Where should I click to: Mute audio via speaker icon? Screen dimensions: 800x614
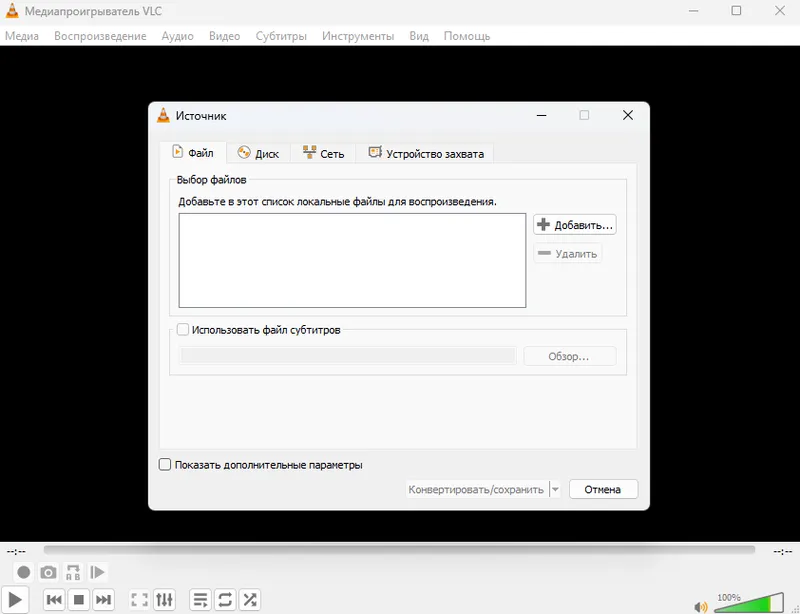point(701,606)
